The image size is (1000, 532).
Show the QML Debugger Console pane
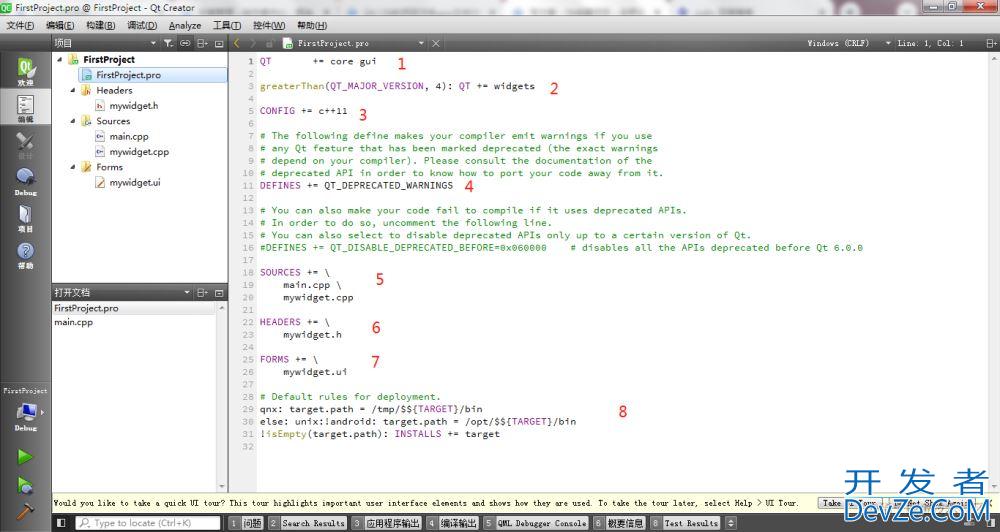click(x=535, y=523)
